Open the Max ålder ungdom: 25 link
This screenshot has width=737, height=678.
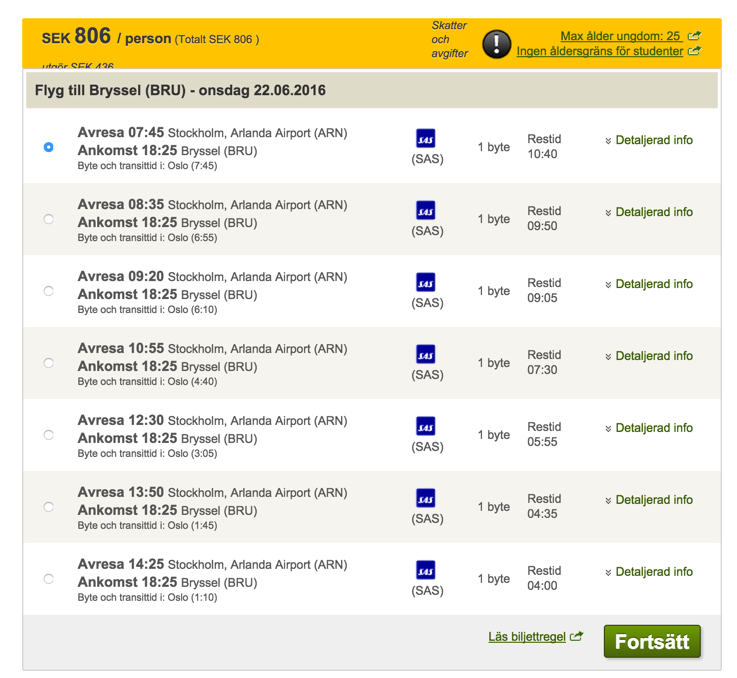pyautogui.click(x=620, y=36)
